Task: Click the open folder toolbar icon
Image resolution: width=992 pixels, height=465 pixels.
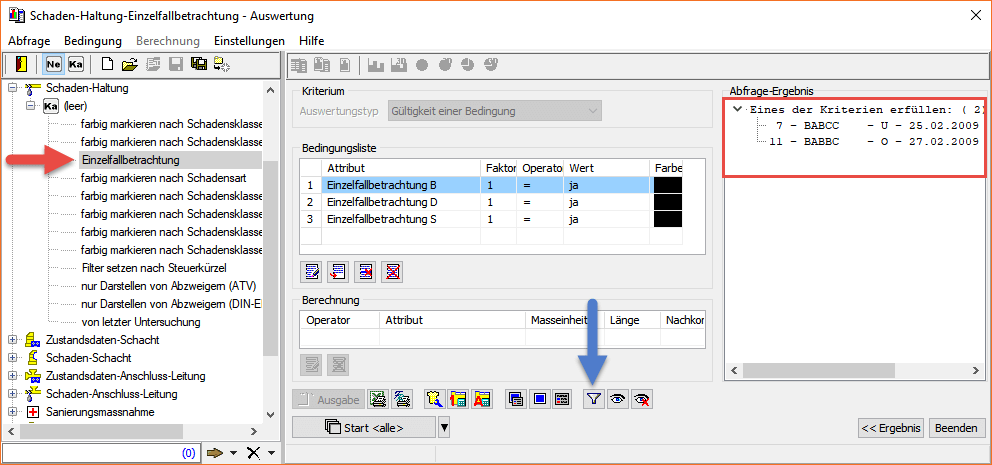Action: [129, 65]
